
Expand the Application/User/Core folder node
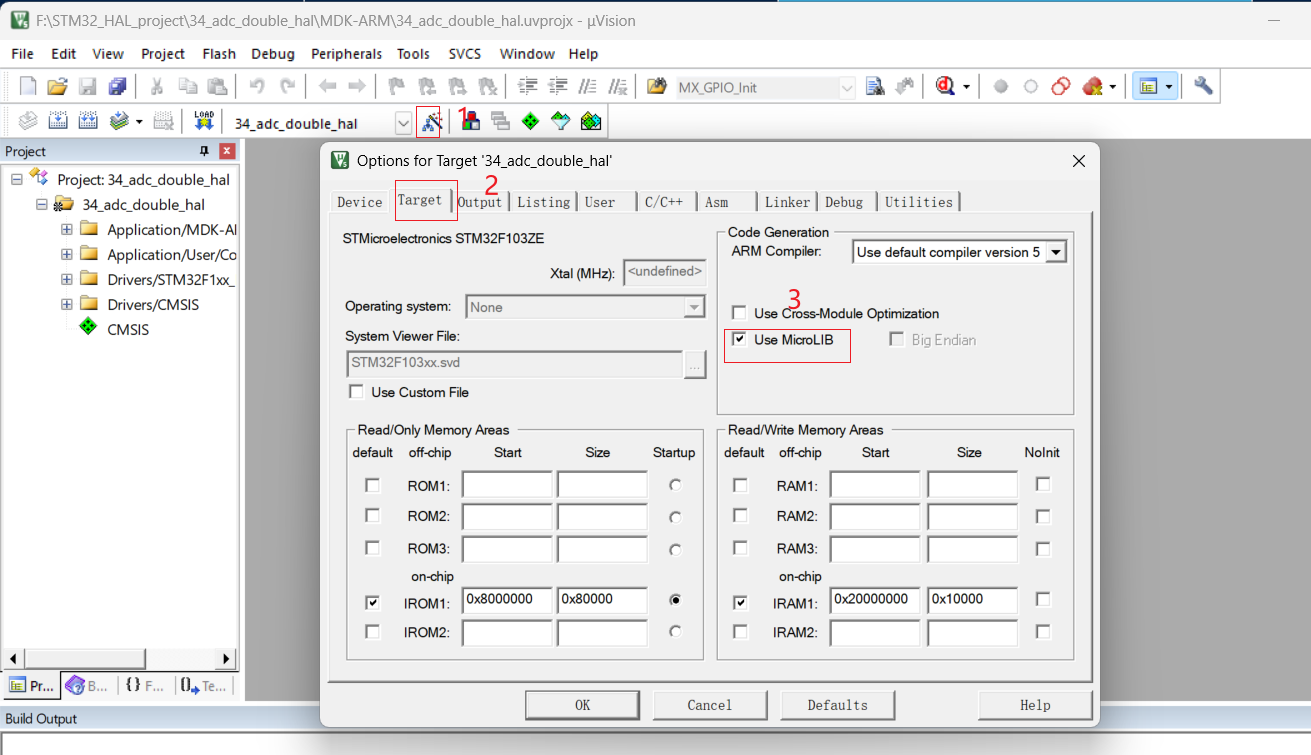click(67, 254)
